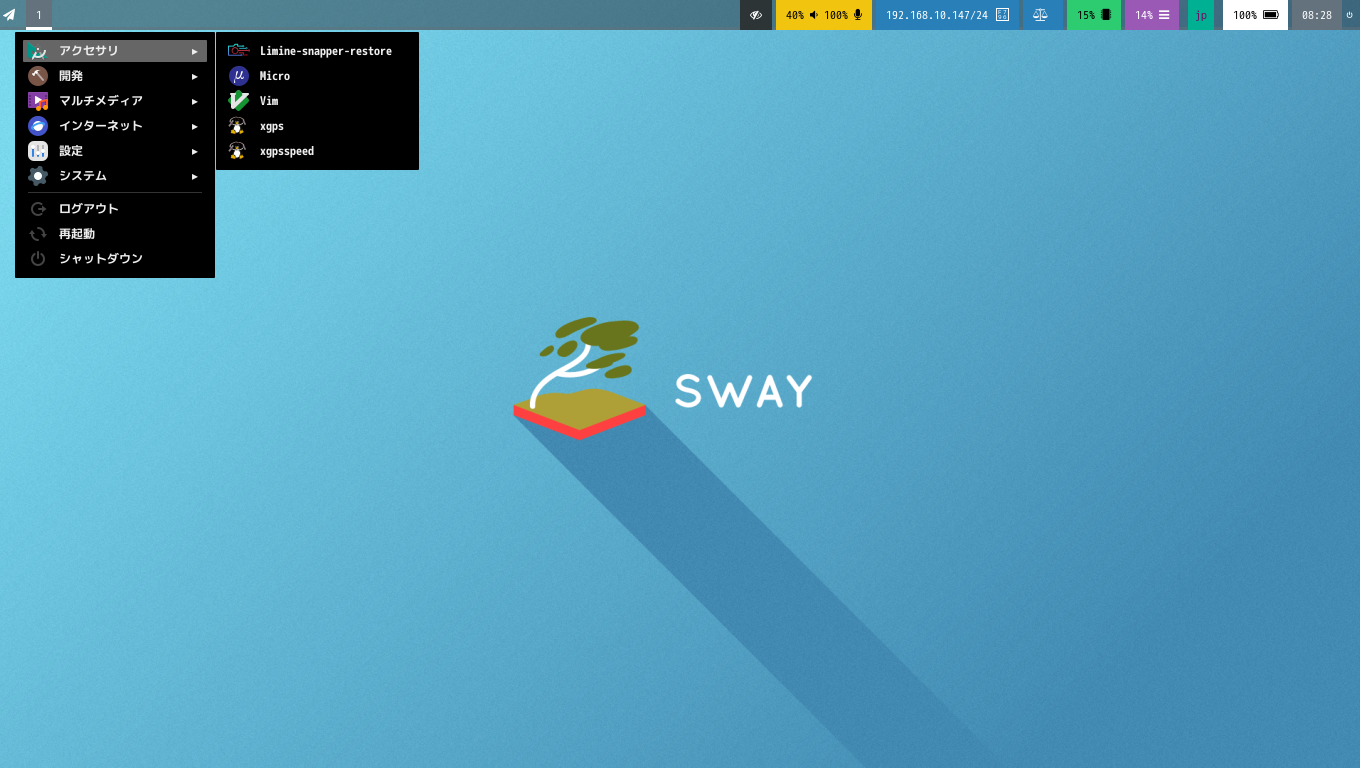Click the paper plane launcher icon
The image size is (1360, 768).
coord(10,15)
